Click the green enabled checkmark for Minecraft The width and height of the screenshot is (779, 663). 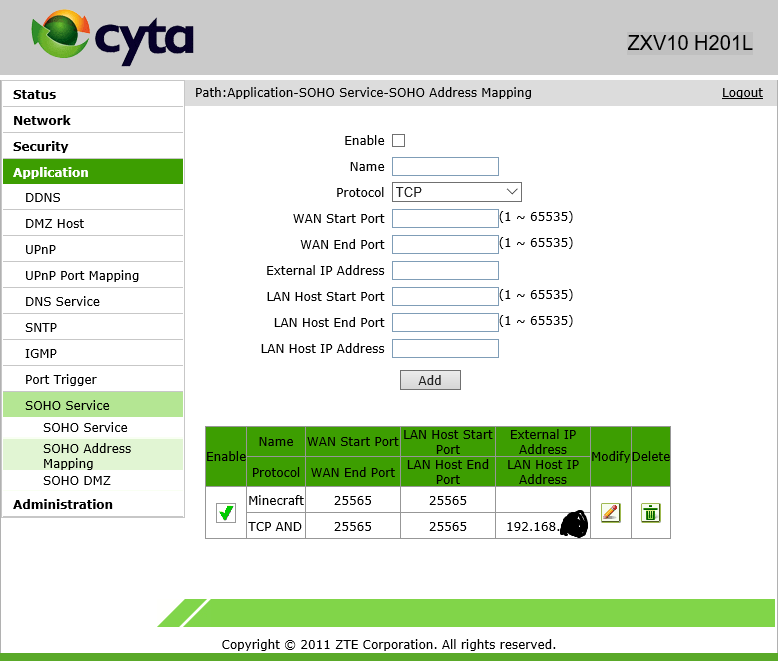226,513
